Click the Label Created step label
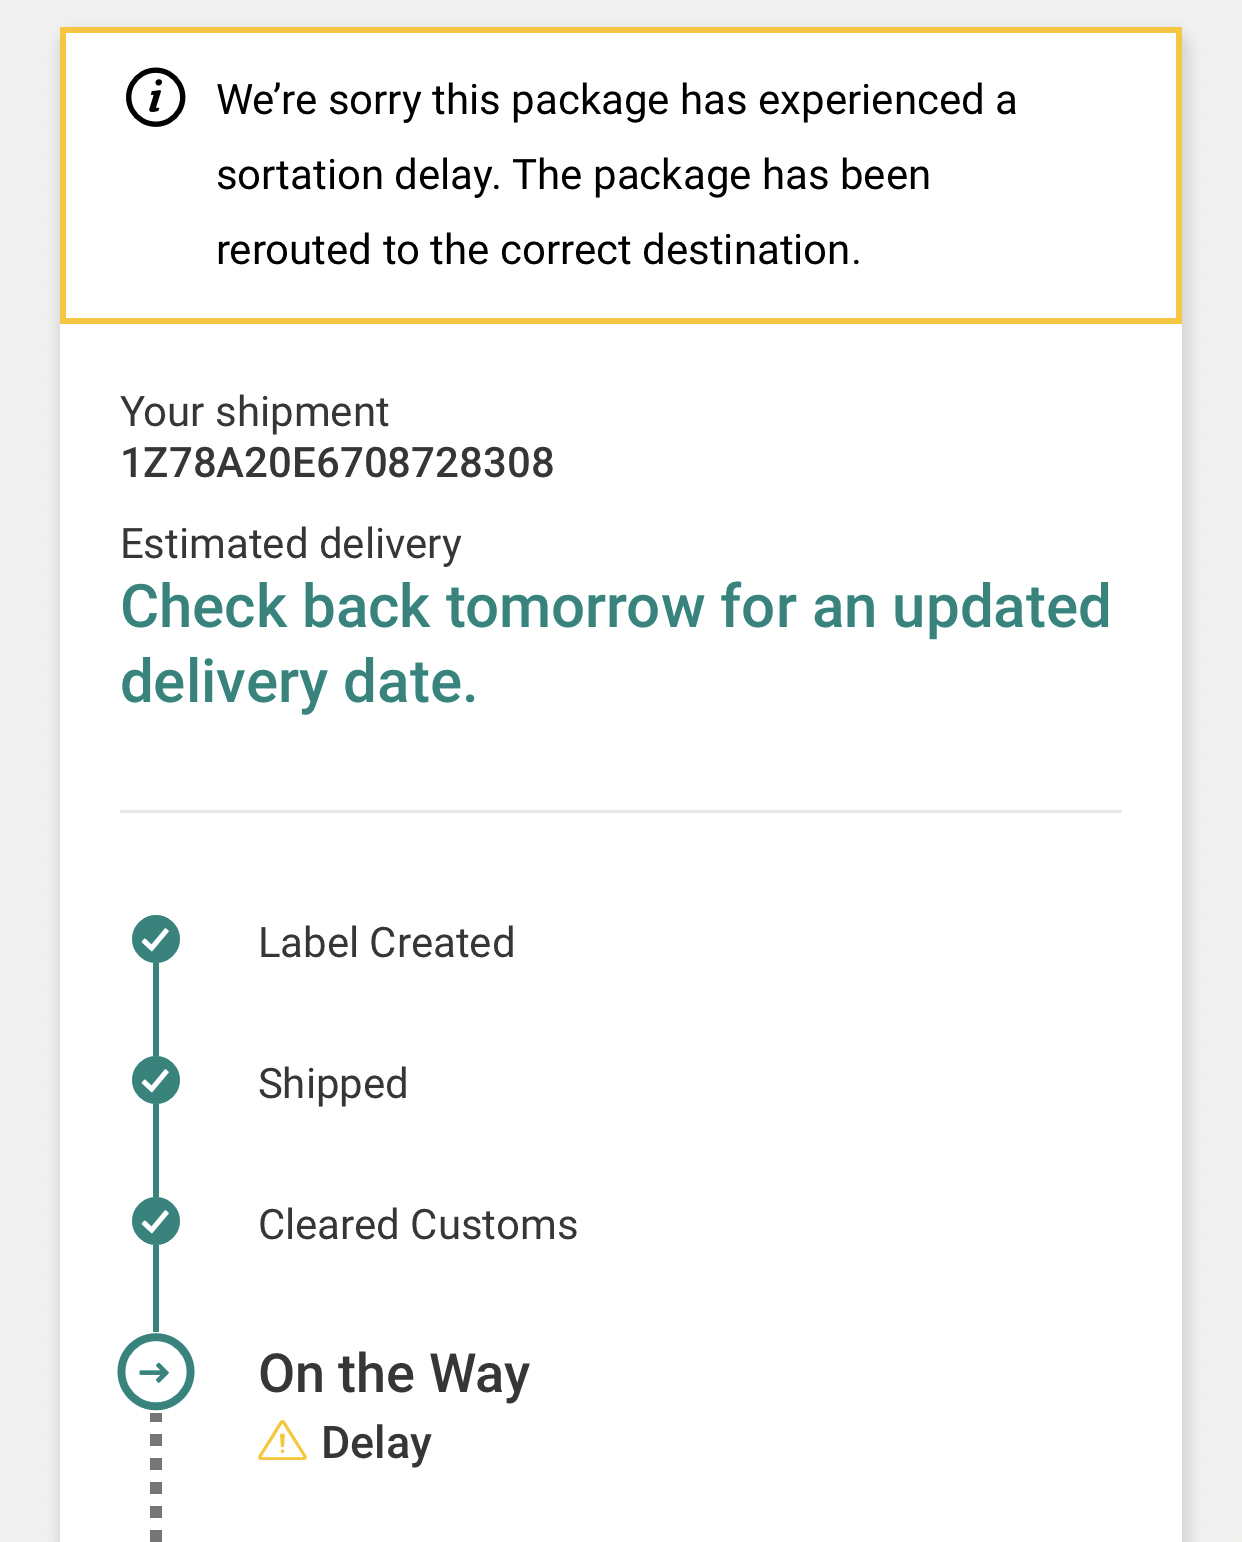Screen dimensions: 1242x1542 tap(386, 943)
